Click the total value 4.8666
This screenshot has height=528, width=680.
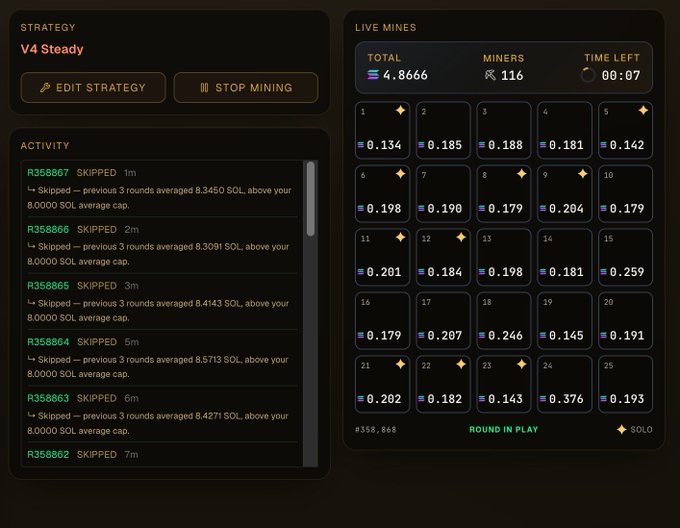click(x=405, y=75)
